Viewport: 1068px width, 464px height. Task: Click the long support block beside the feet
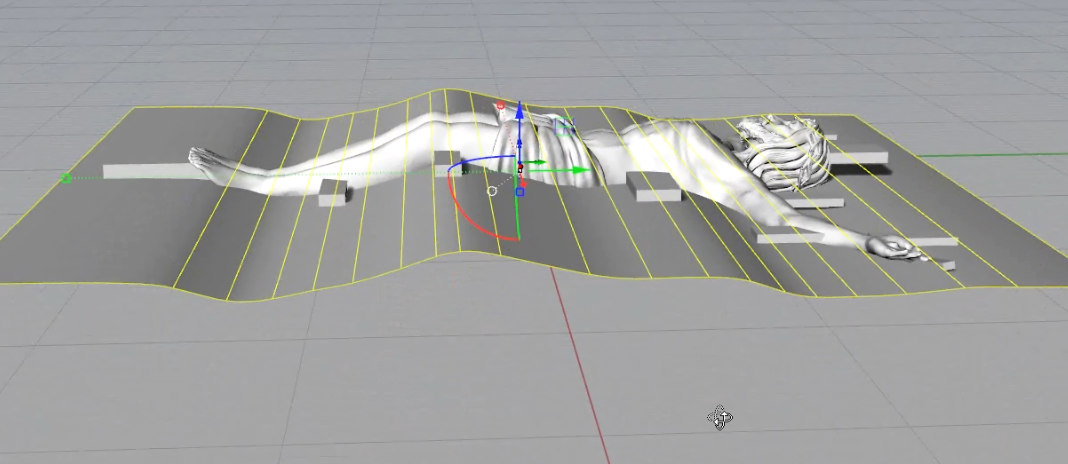140,171
